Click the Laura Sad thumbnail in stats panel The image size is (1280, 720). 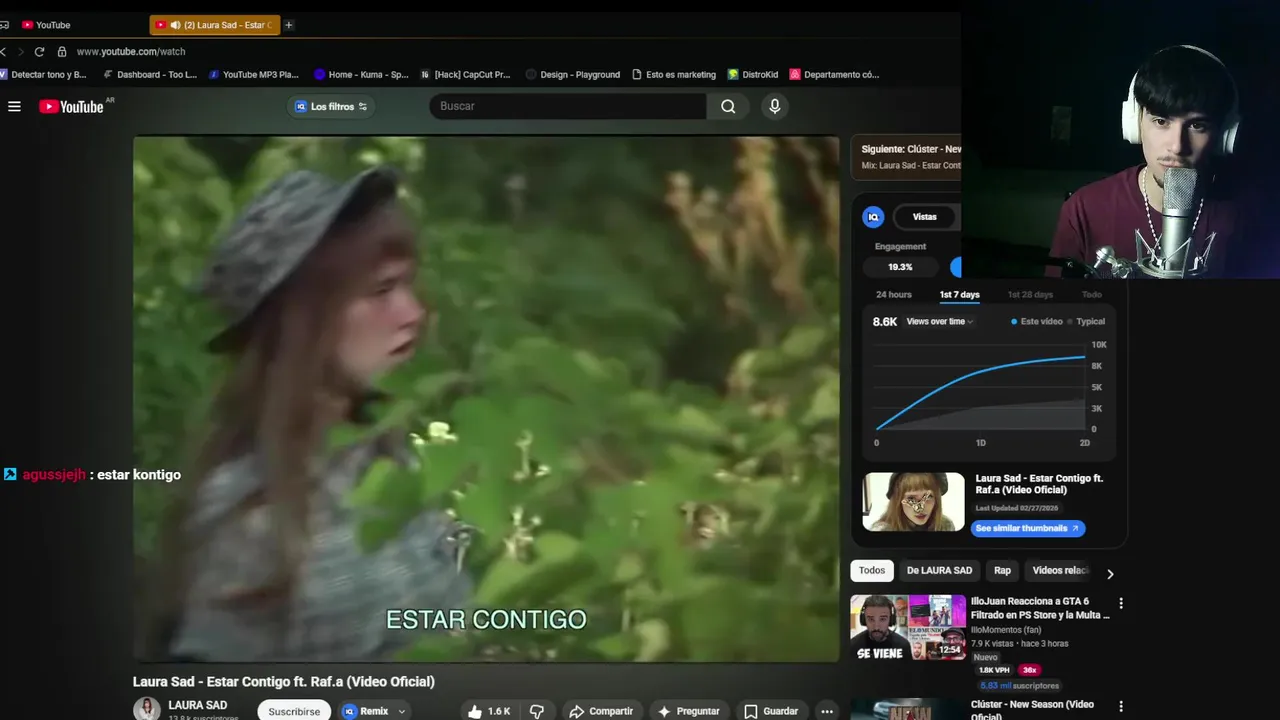(914, 502)
